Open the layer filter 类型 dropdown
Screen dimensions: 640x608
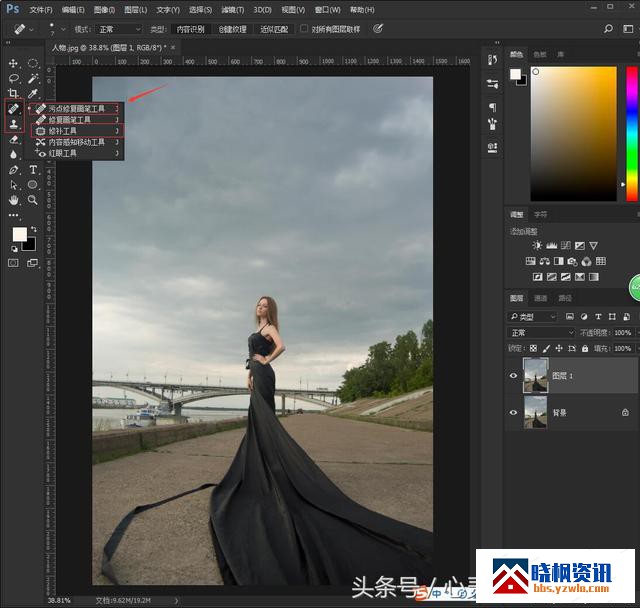coord(532,317)
